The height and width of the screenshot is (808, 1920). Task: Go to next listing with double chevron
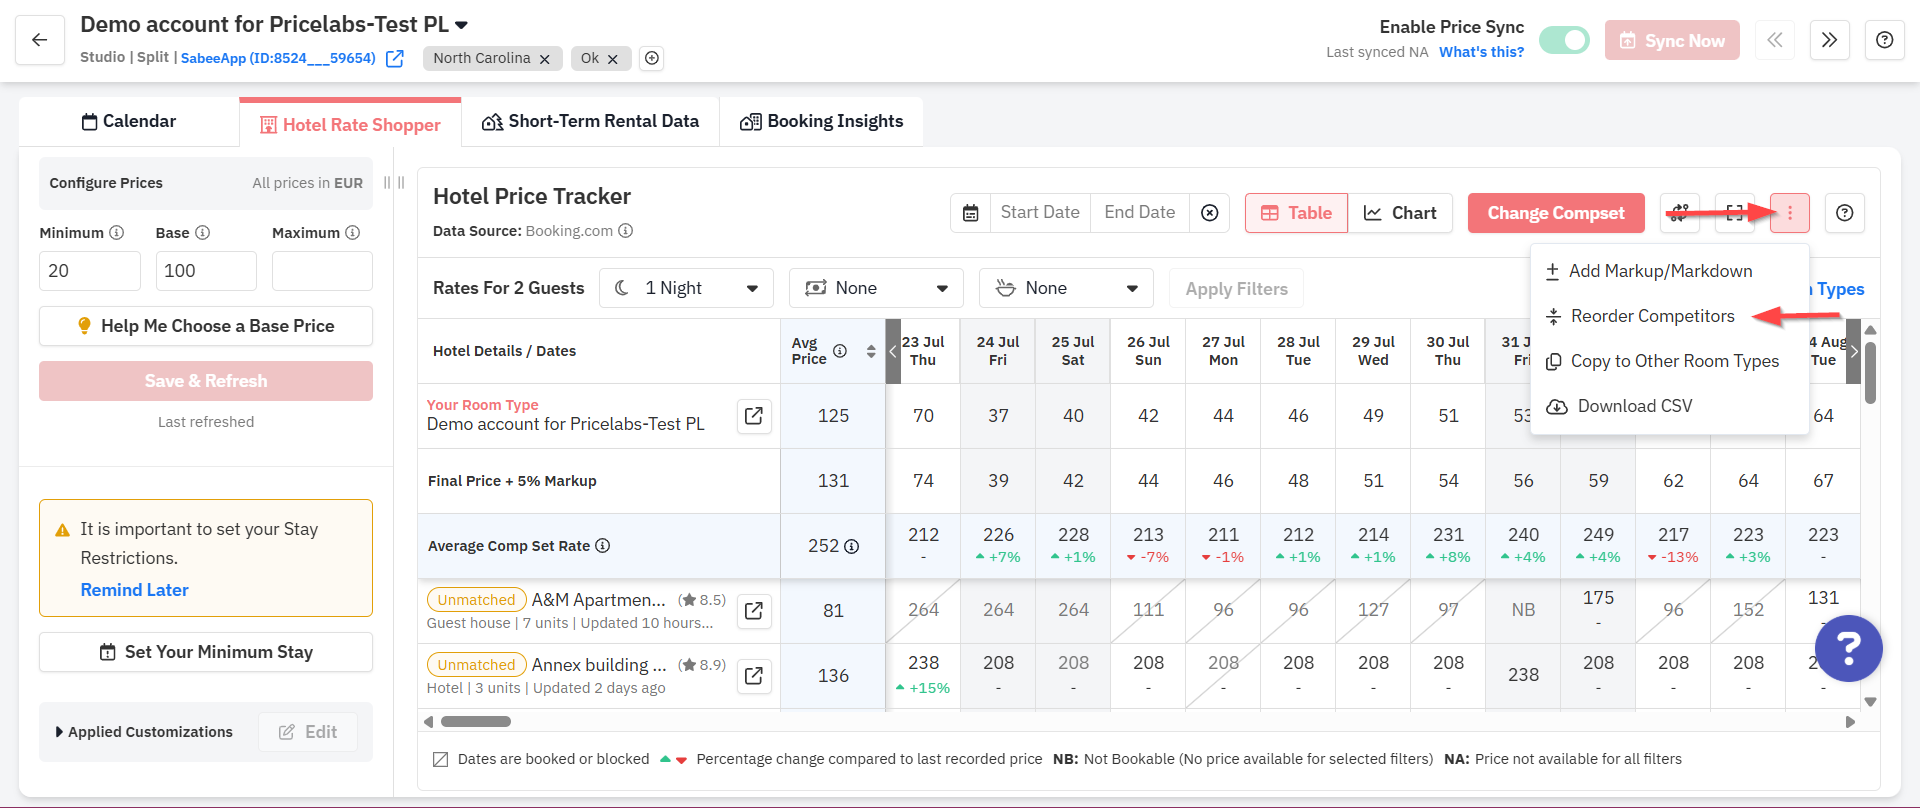pos(1829,40)
